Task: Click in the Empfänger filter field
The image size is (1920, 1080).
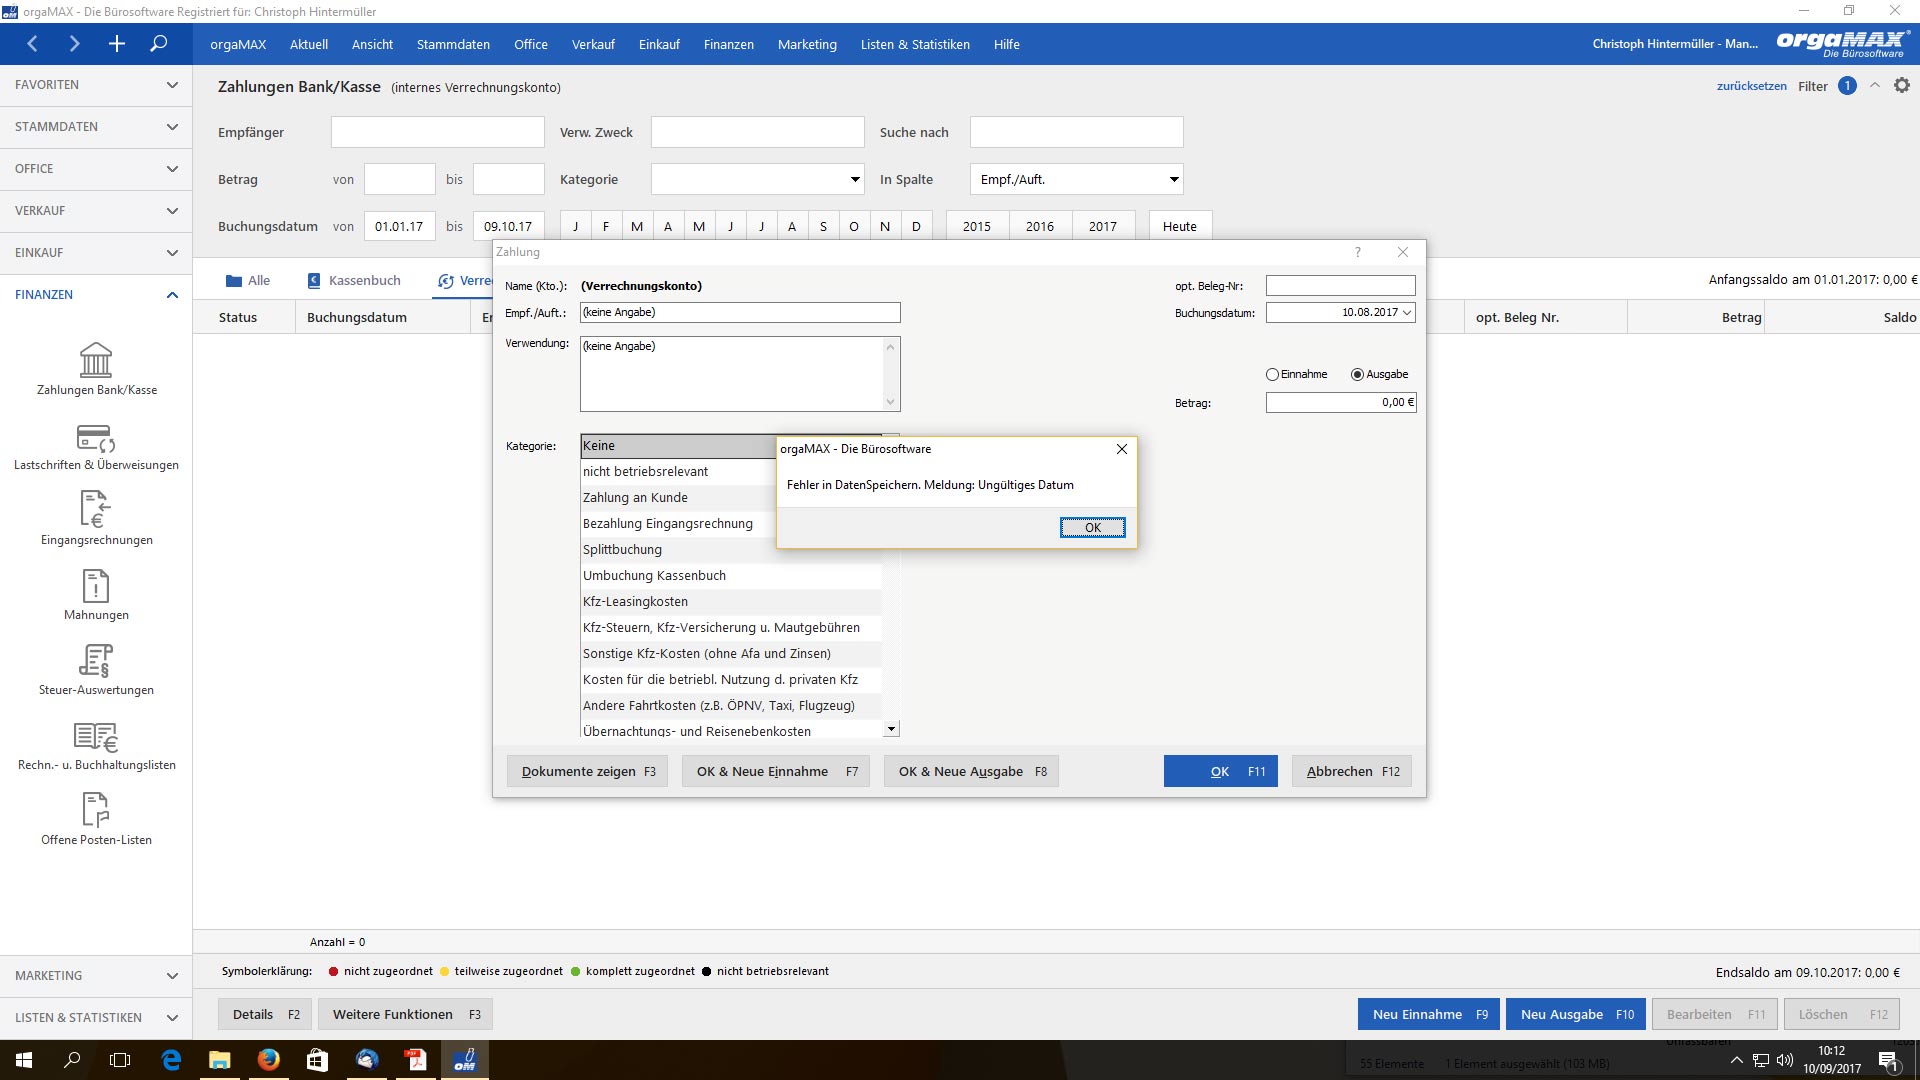Action: tap(438, 132)
